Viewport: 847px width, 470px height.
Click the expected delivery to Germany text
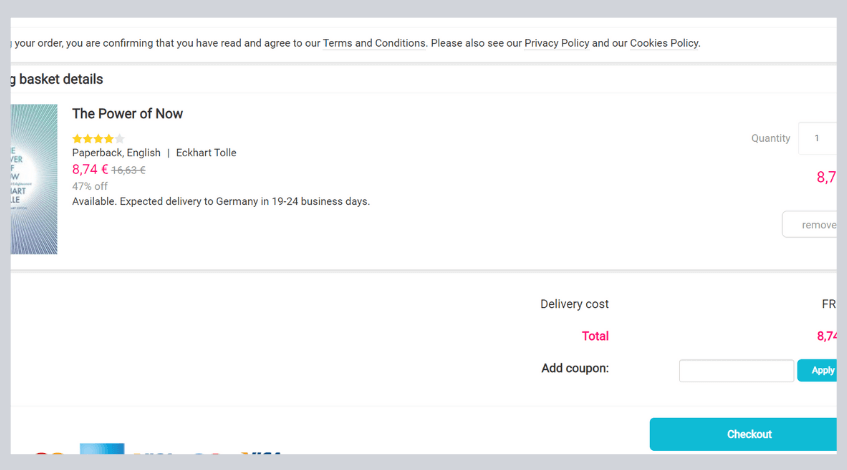(221, 202)
